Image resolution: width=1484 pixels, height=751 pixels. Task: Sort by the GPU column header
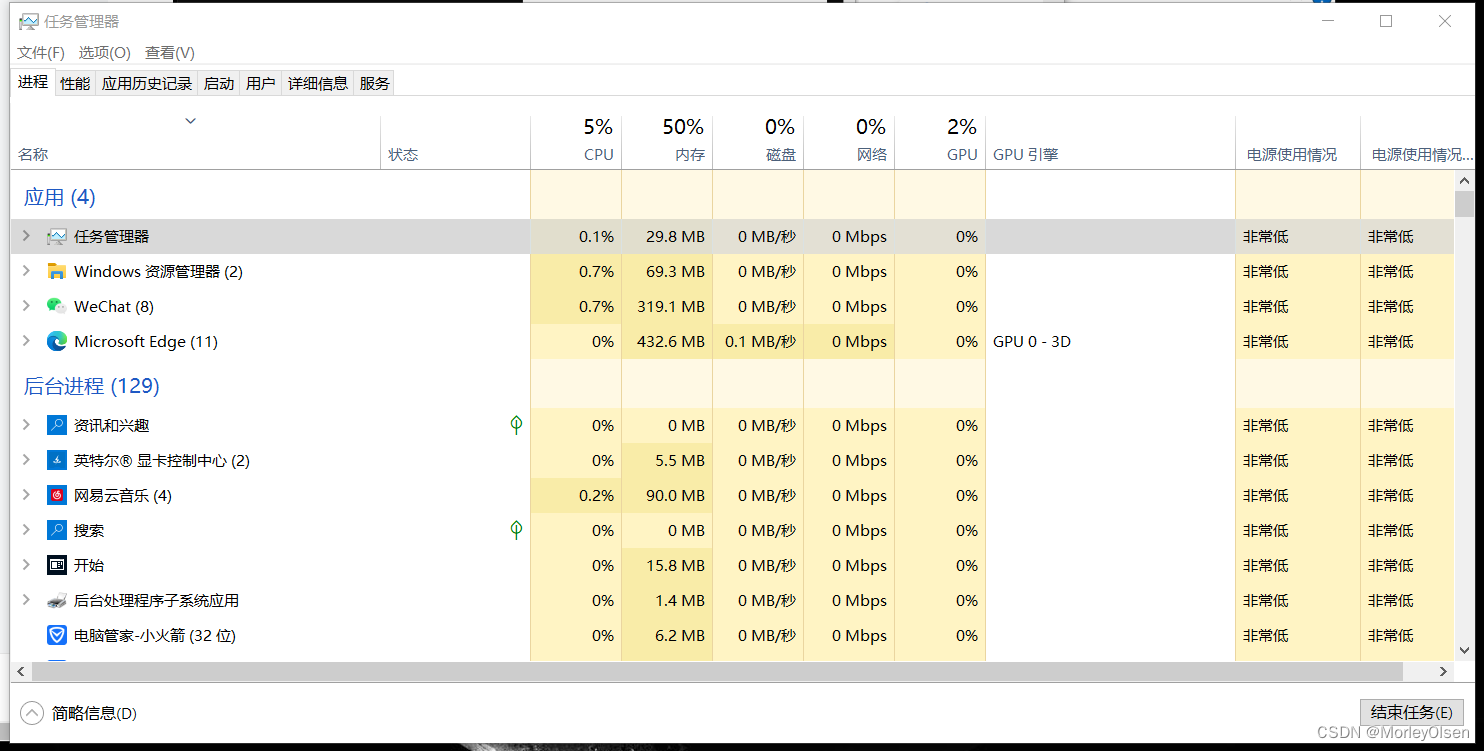[940, 142]
